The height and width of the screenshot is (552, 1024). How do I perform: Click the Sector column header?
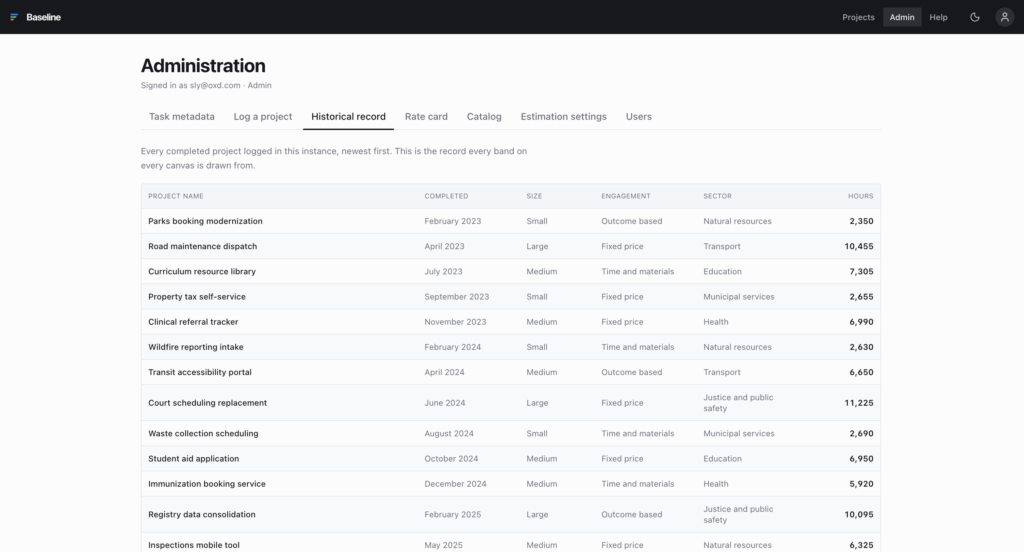coord(717,196)
